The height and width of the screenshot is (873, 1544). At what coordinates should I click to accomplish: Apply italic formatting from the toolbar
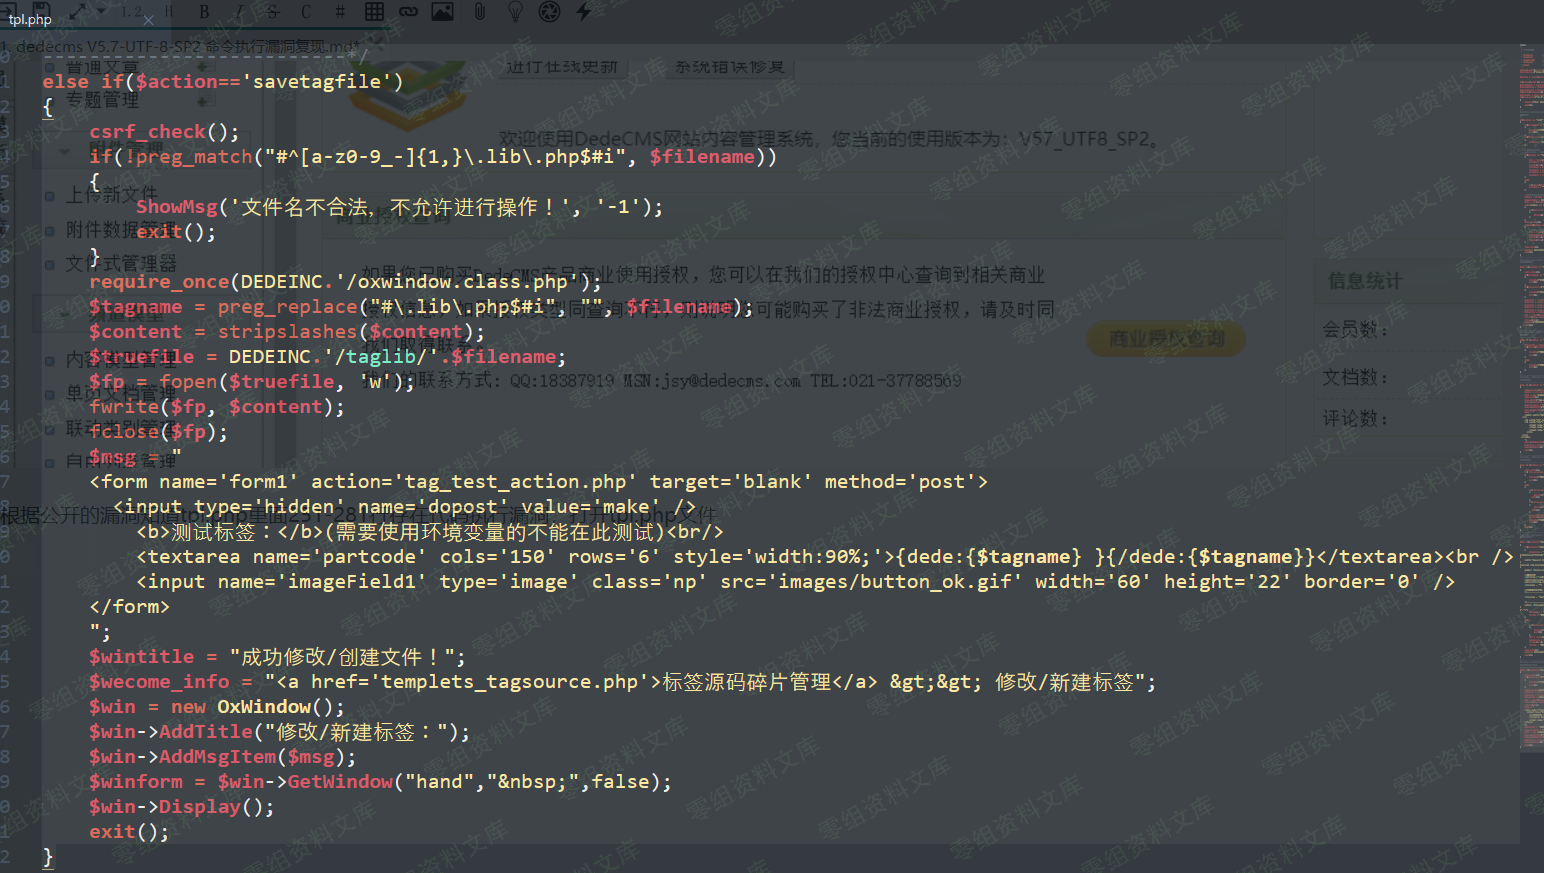(238, 12)
